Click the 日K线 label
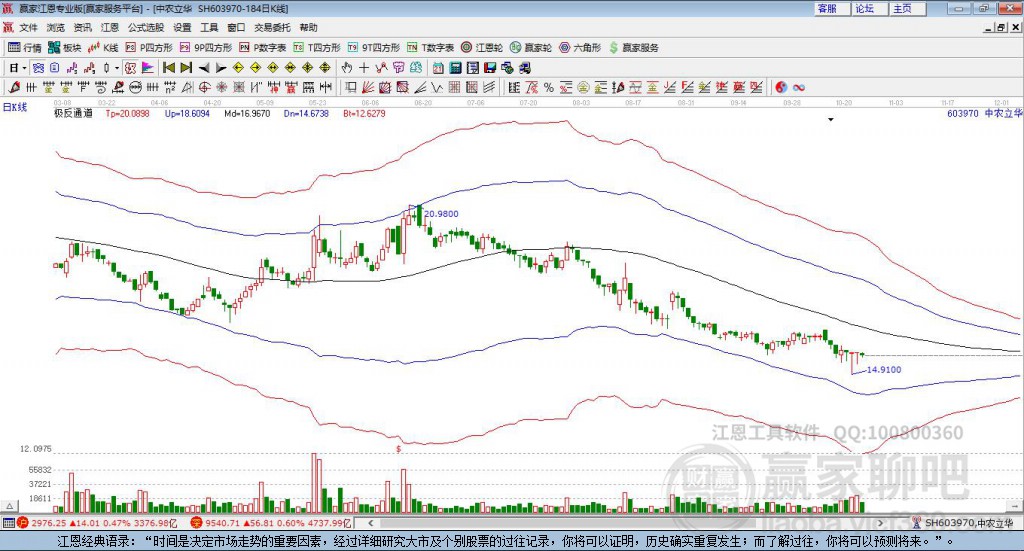The height and width of the screenshot is (551, 1024). click(x=15, y=107)
